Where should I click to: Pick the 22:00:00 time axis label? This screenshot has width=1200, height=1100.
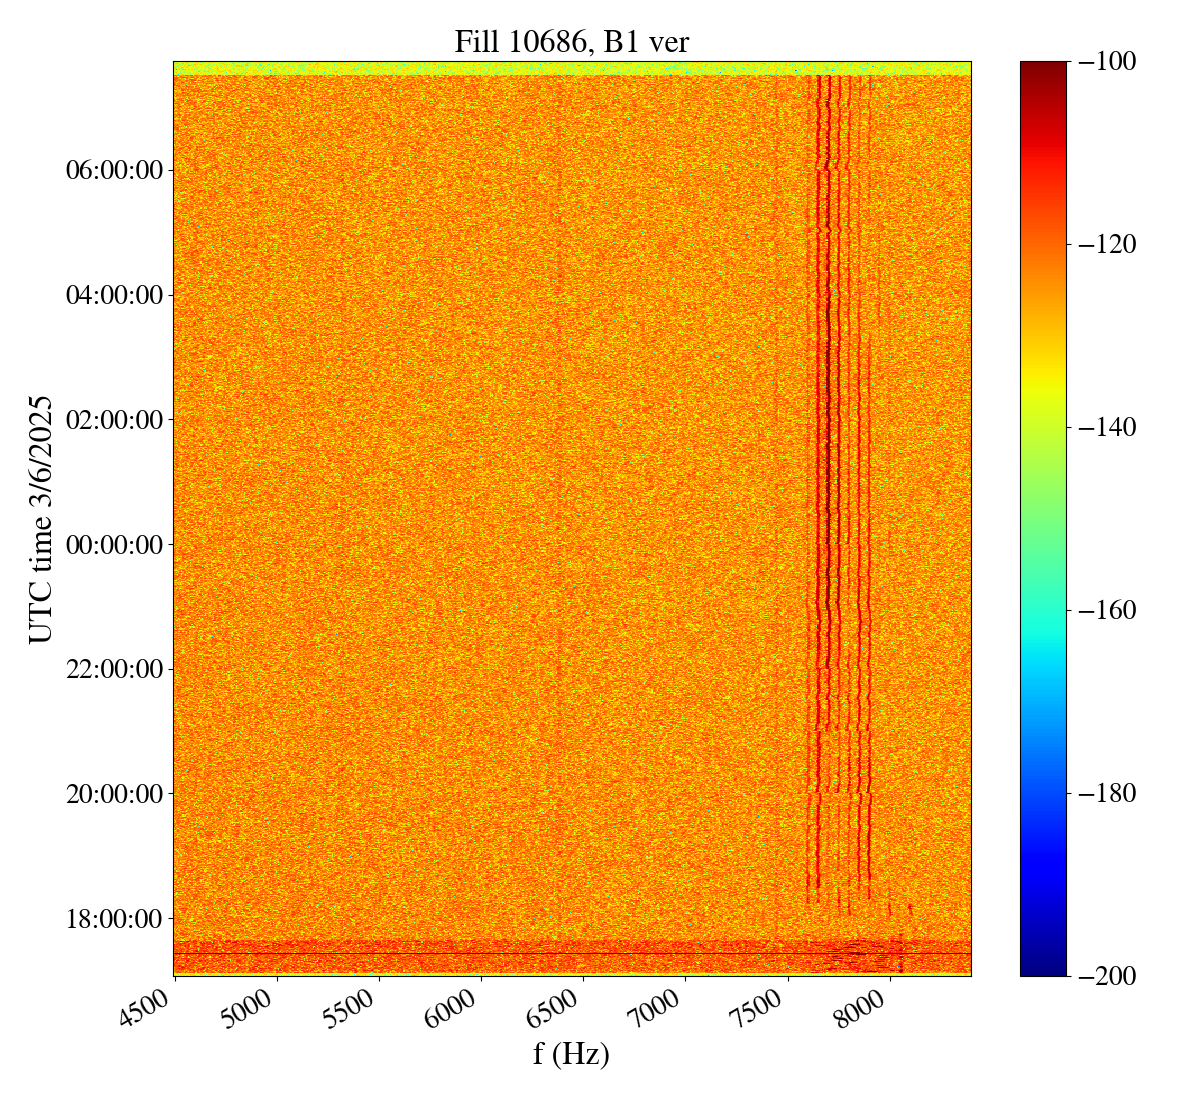114,669
